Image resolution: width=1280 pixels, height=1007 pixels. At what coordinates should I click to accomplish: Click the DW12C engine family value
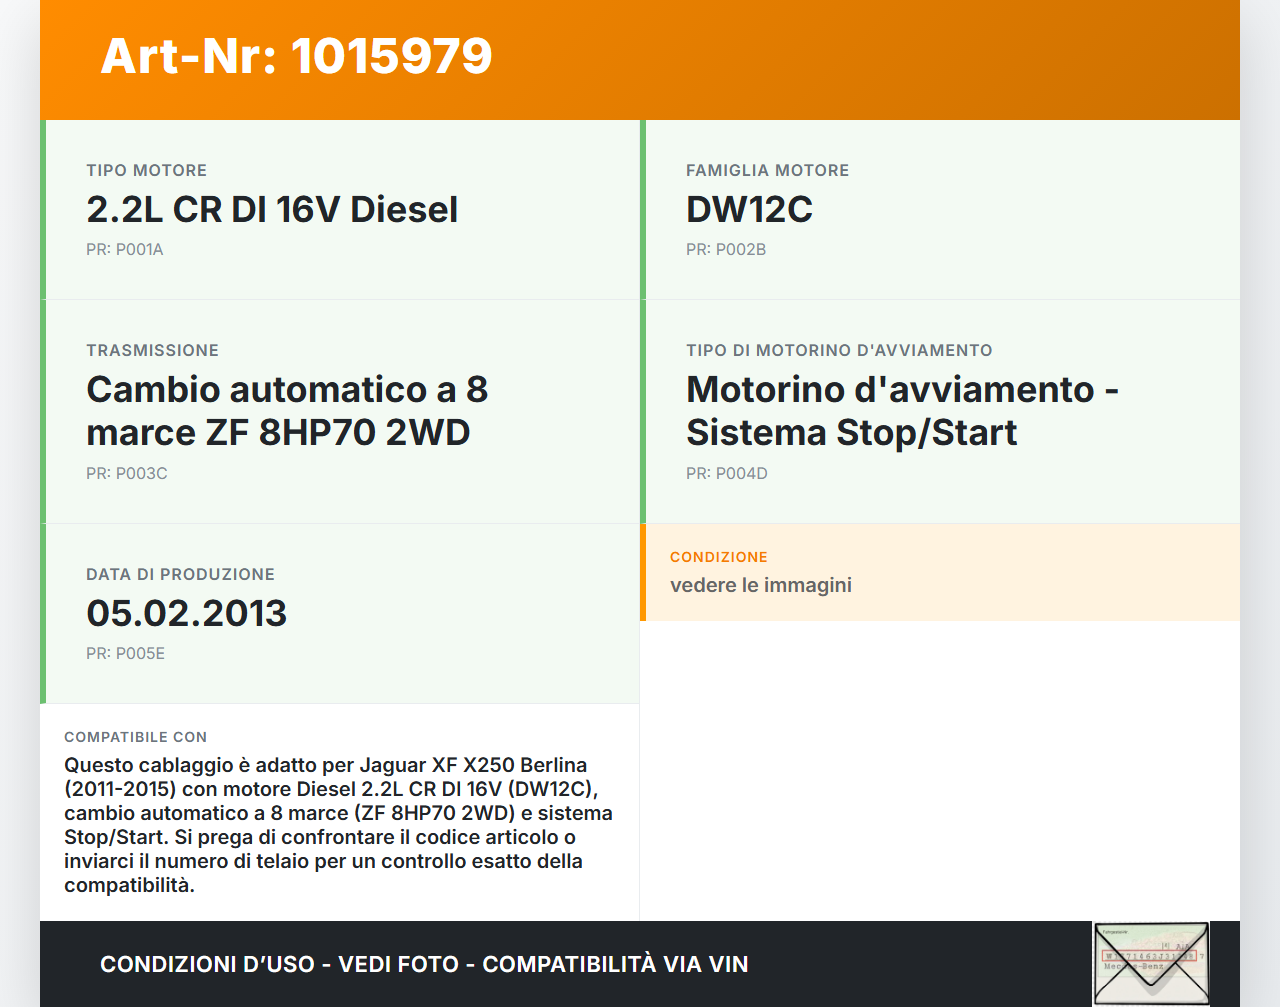(x=749, y=210)
